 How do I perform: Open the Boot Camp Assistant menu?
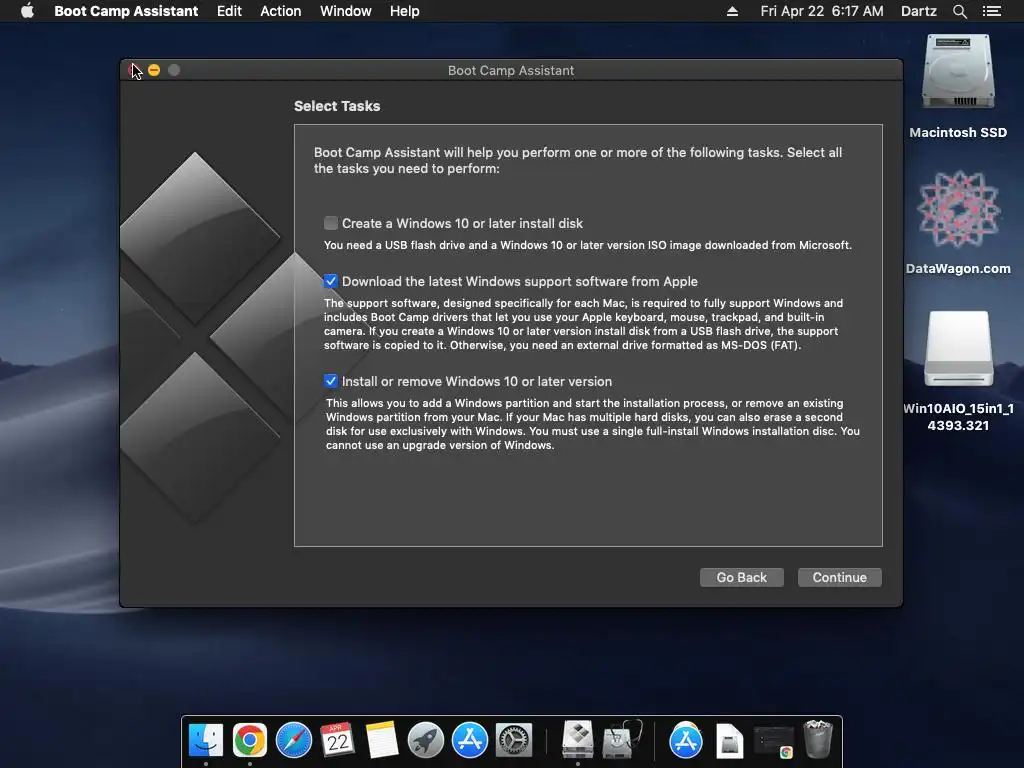(x=126, y=11)
